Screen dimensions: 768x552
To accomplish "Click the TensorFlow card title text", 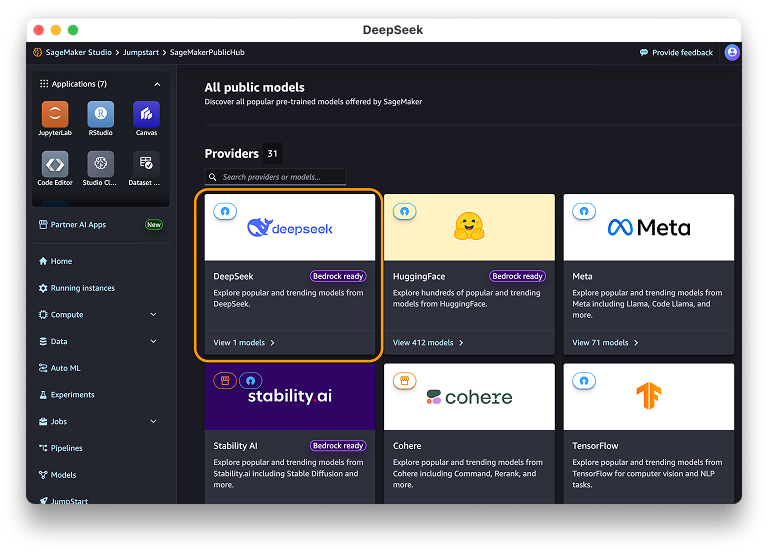I will click(x=595, y=446).
